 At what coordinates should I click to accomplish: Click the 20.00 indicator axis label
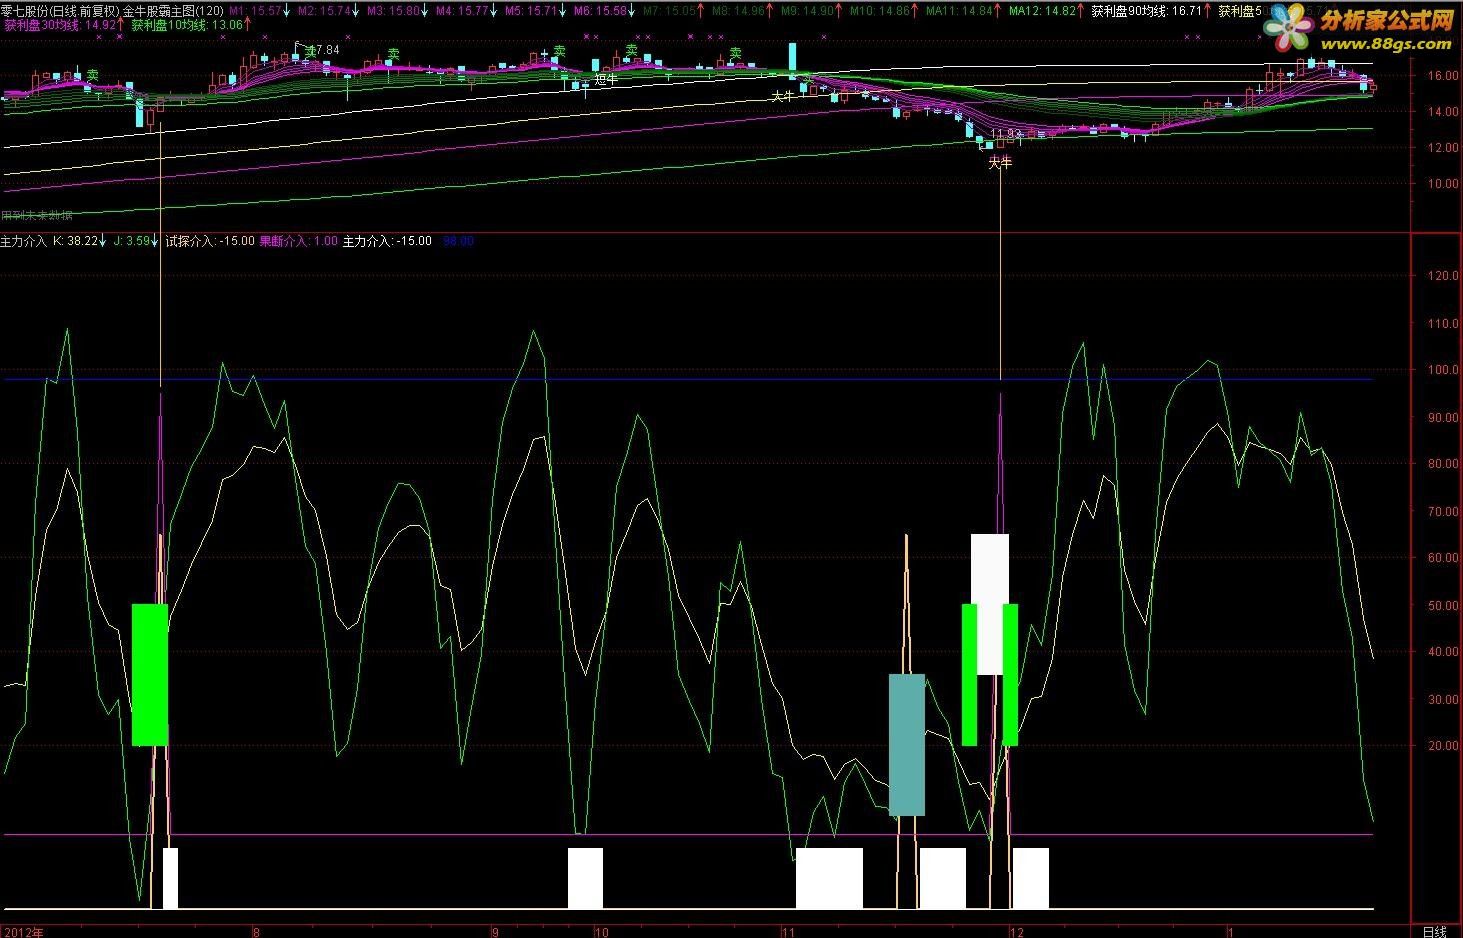(x=1443, y=746)
